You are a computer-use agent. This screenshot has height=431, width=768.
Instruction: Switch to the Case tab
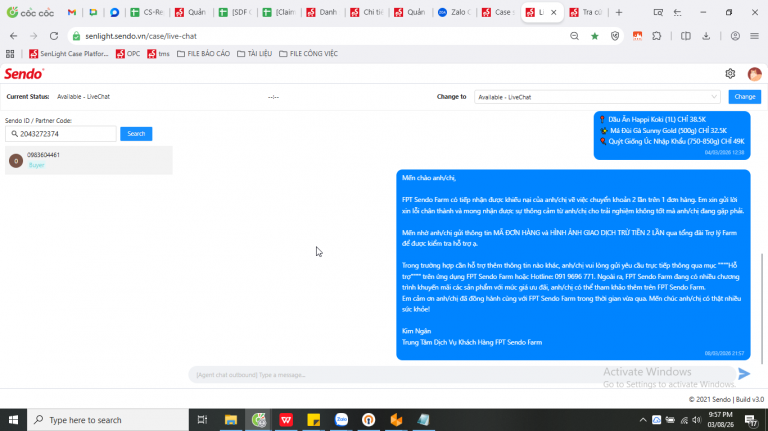(498, 12)
